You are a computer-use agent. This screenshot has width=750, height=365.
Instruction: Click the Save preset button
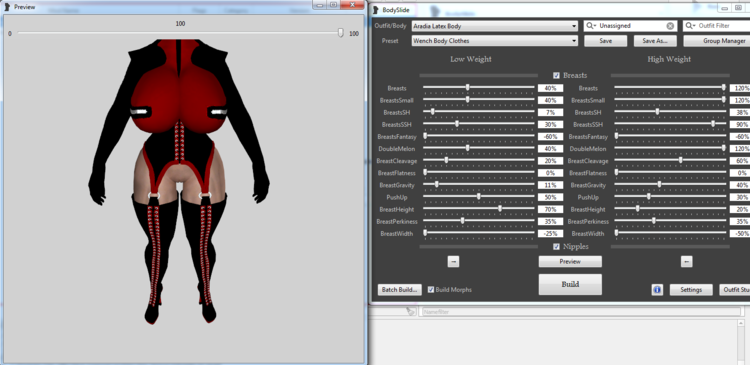coord(606,41)
